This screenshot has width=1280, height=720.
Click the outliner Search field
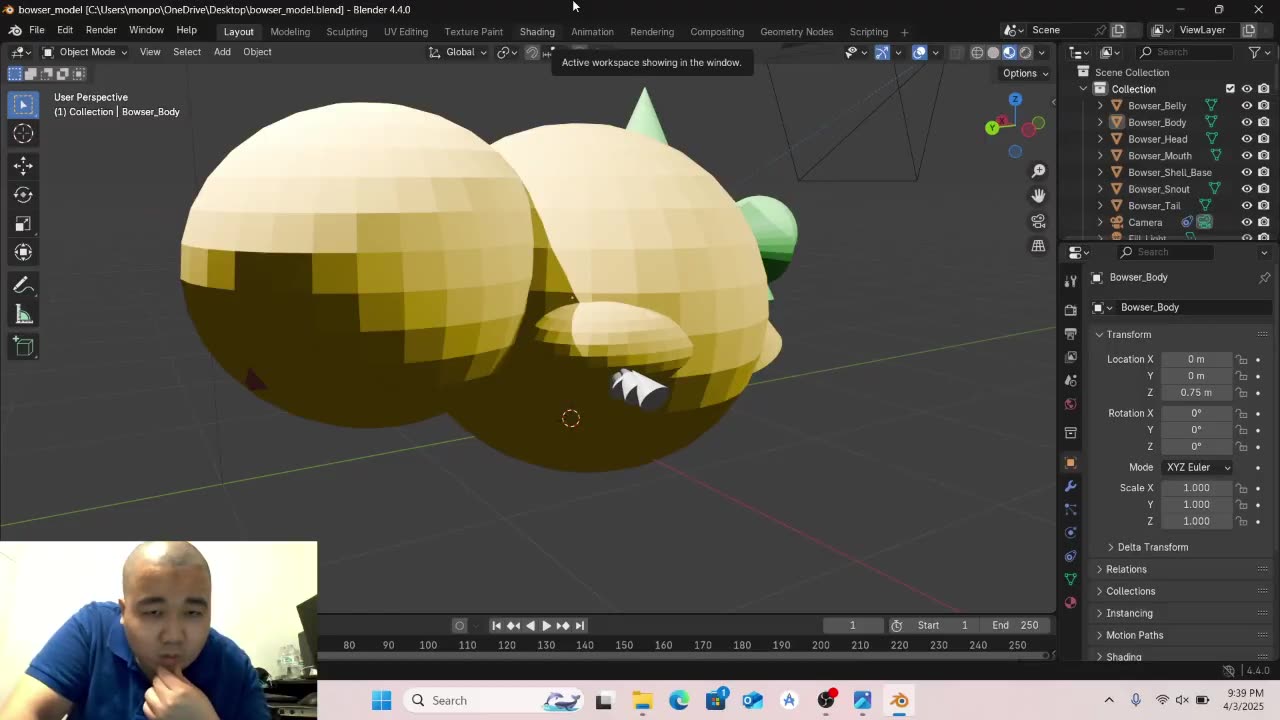point(1187,52)
